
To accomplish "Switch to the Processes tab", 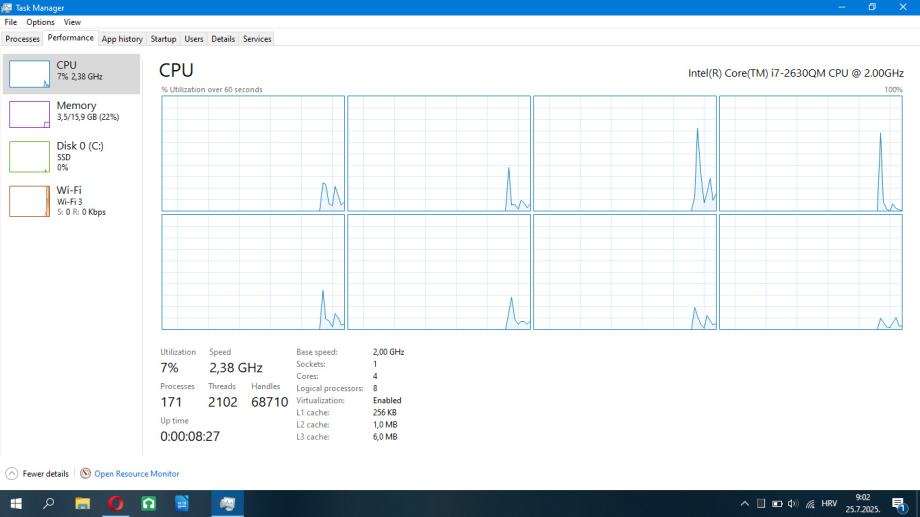I will [x=22, y=39].
